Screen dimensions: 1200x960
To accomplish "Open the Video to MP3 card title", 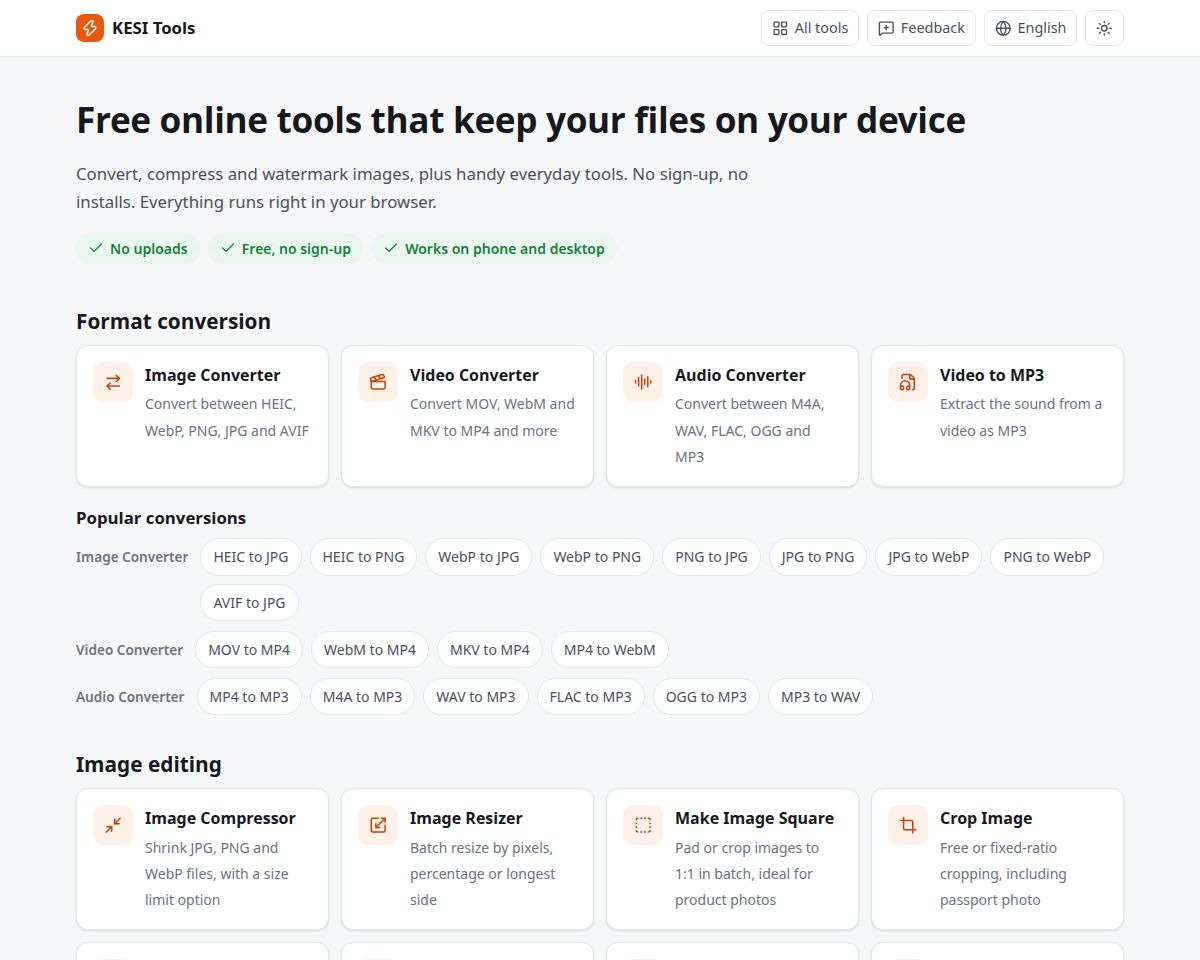I will pos(992,375).
